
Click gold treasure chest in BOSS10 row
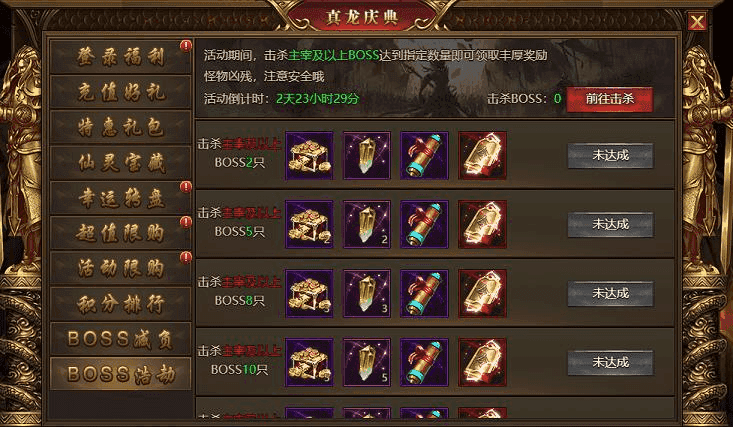309,362
